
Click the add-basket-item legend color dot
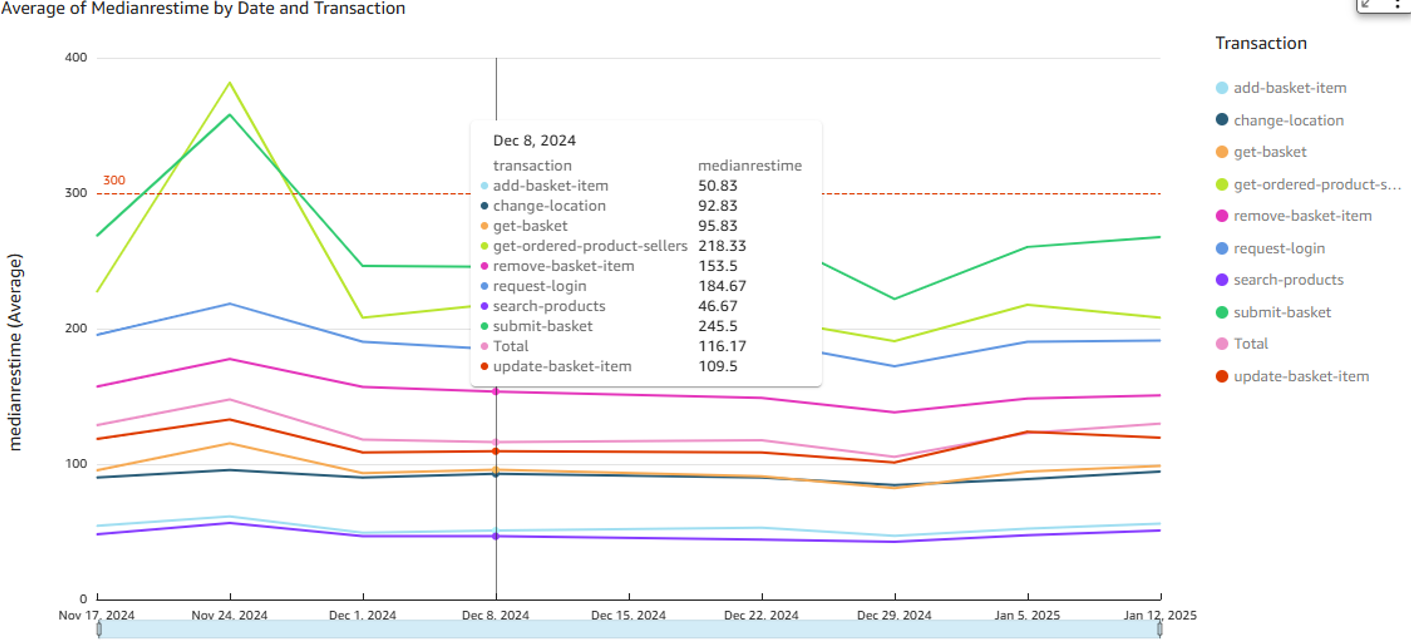coord(1221,88)
